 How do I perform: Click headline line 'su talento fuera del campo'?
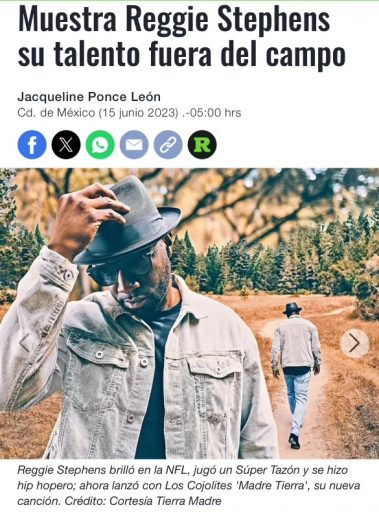tap(182, 53)
